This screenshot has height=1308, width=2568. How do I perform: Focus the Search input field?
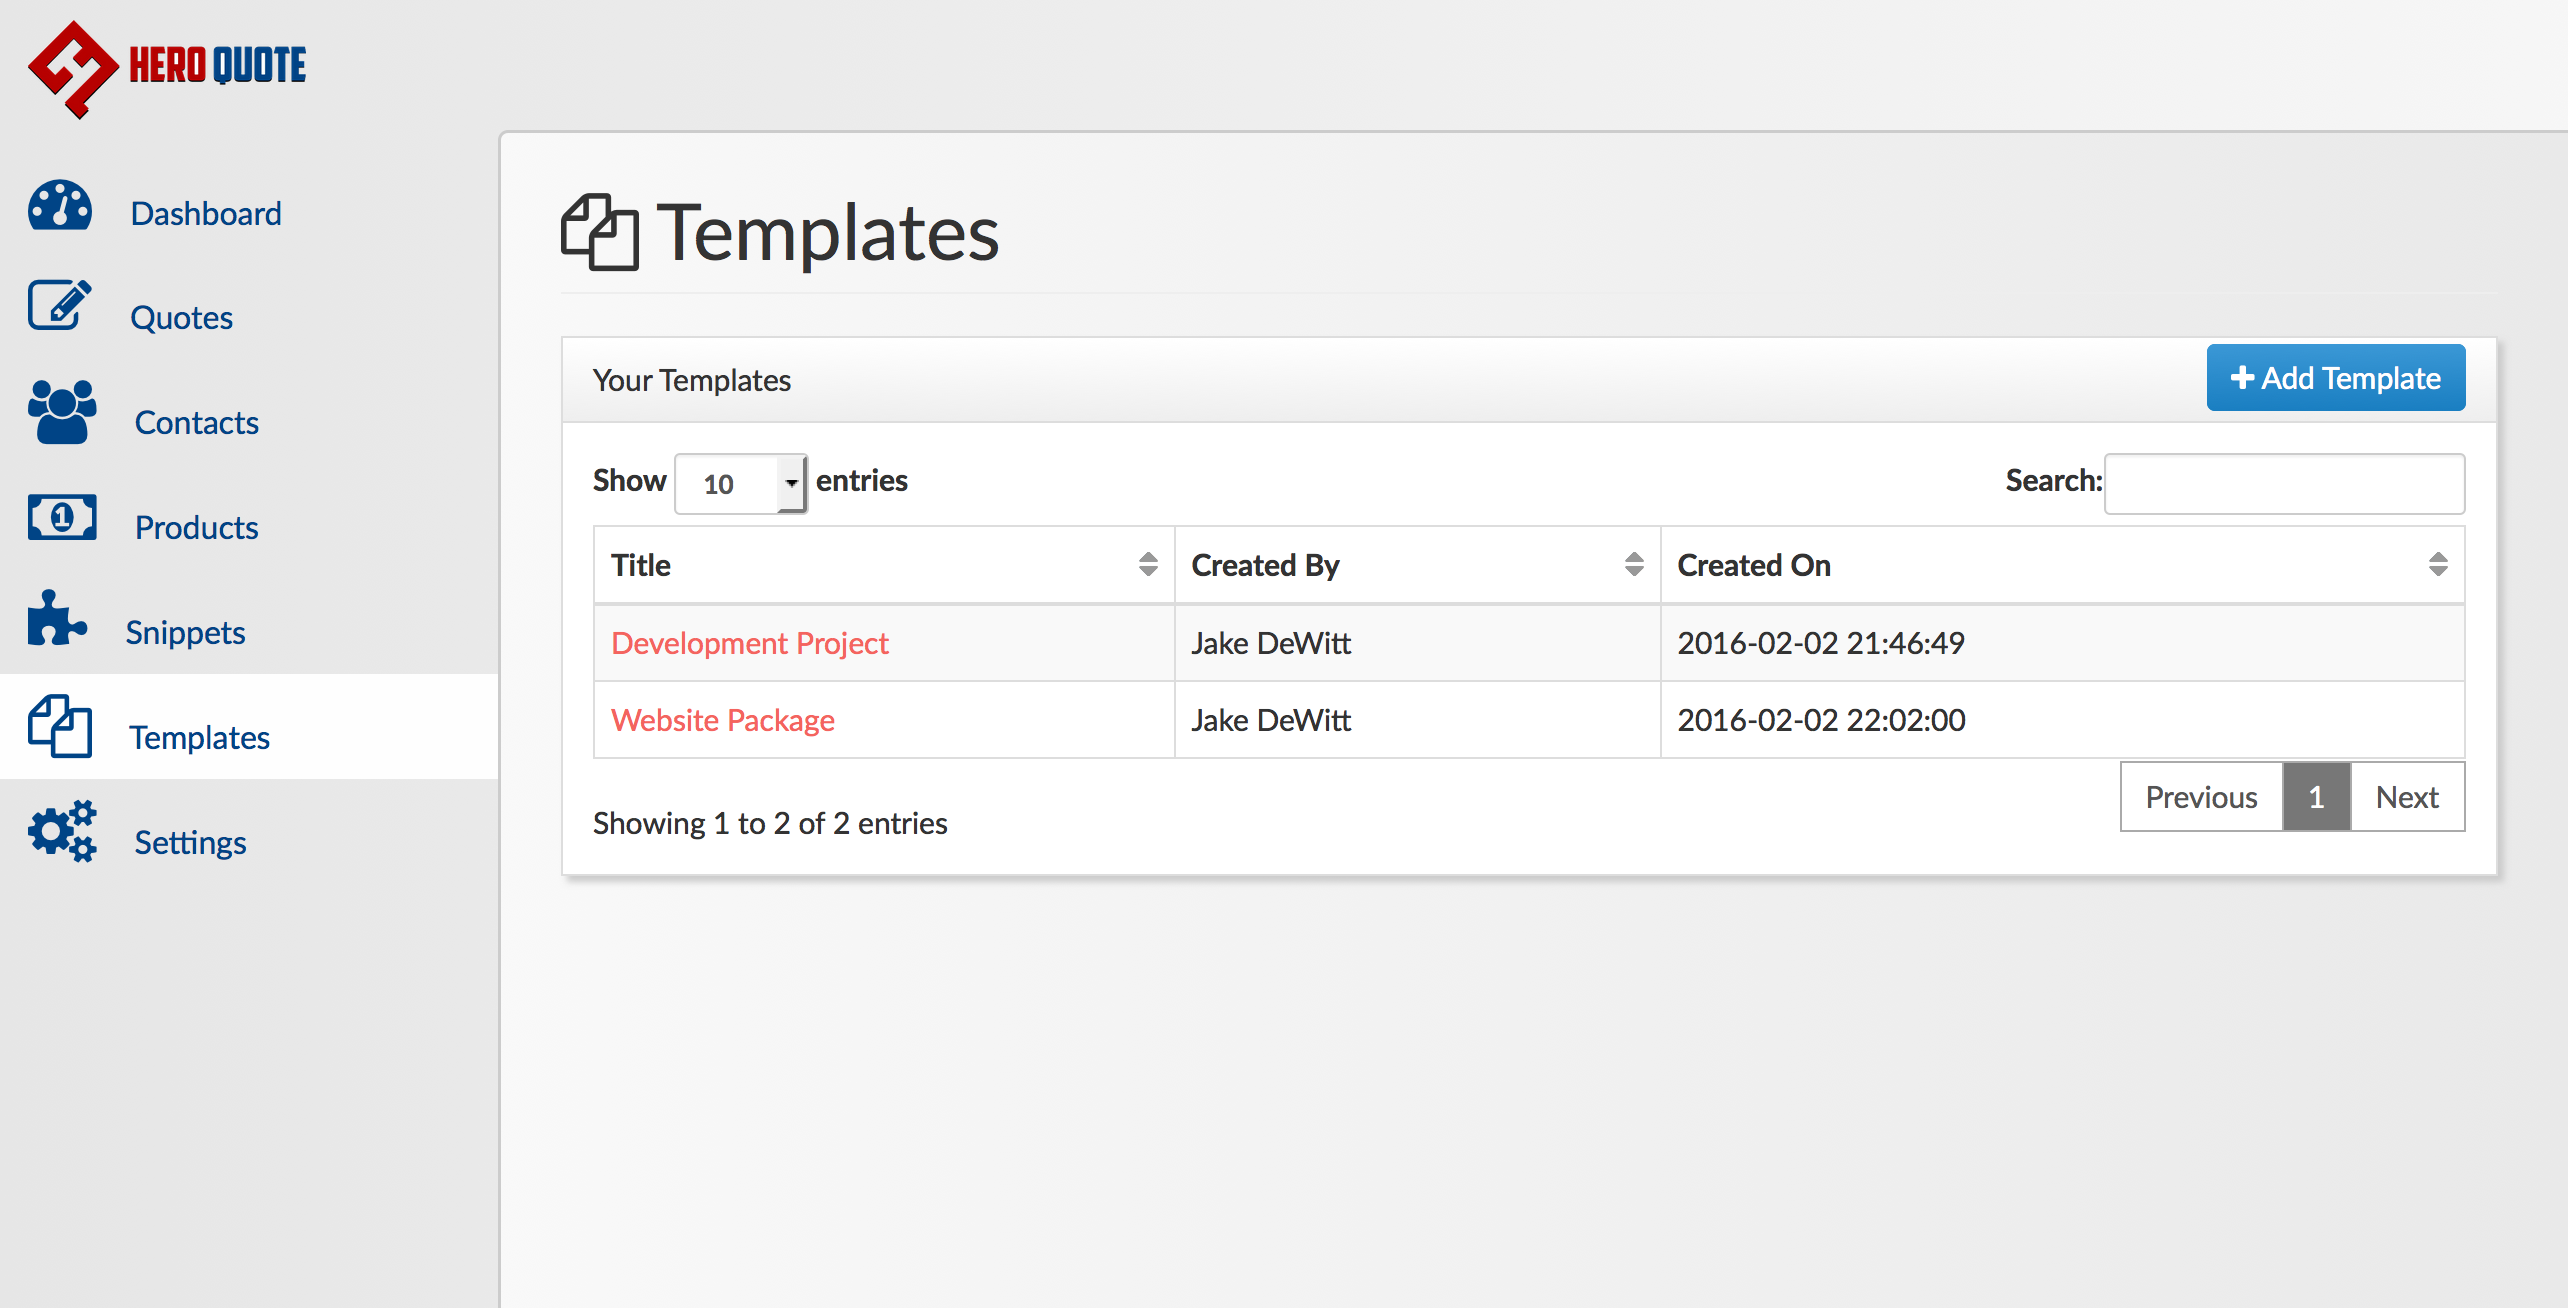2284,484
